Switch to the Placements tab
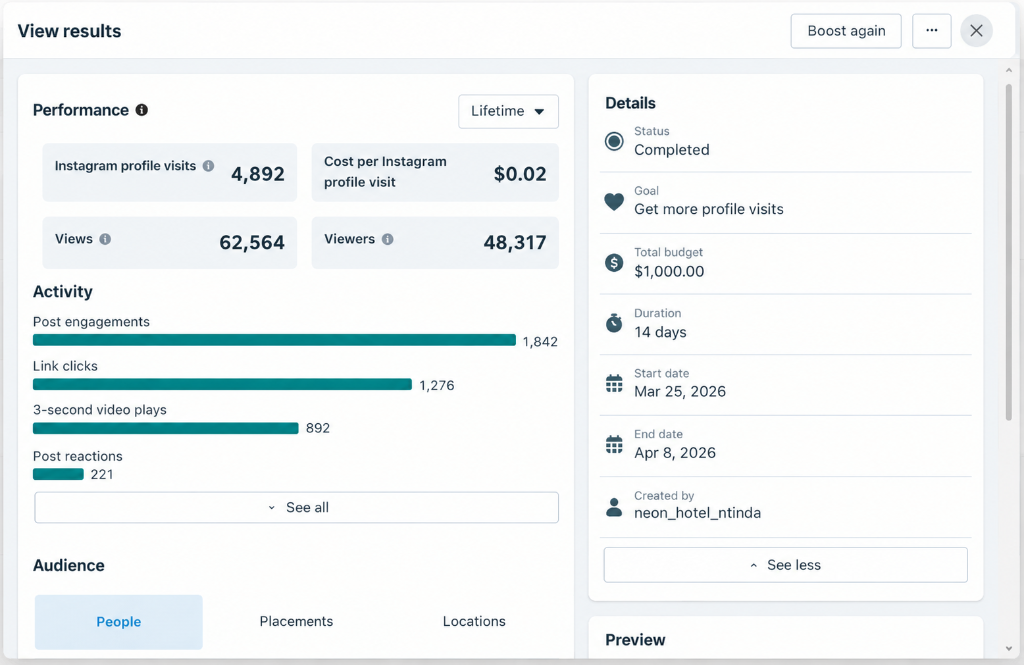Screen dimensions: 1024x665 click(x=296, y=621)
